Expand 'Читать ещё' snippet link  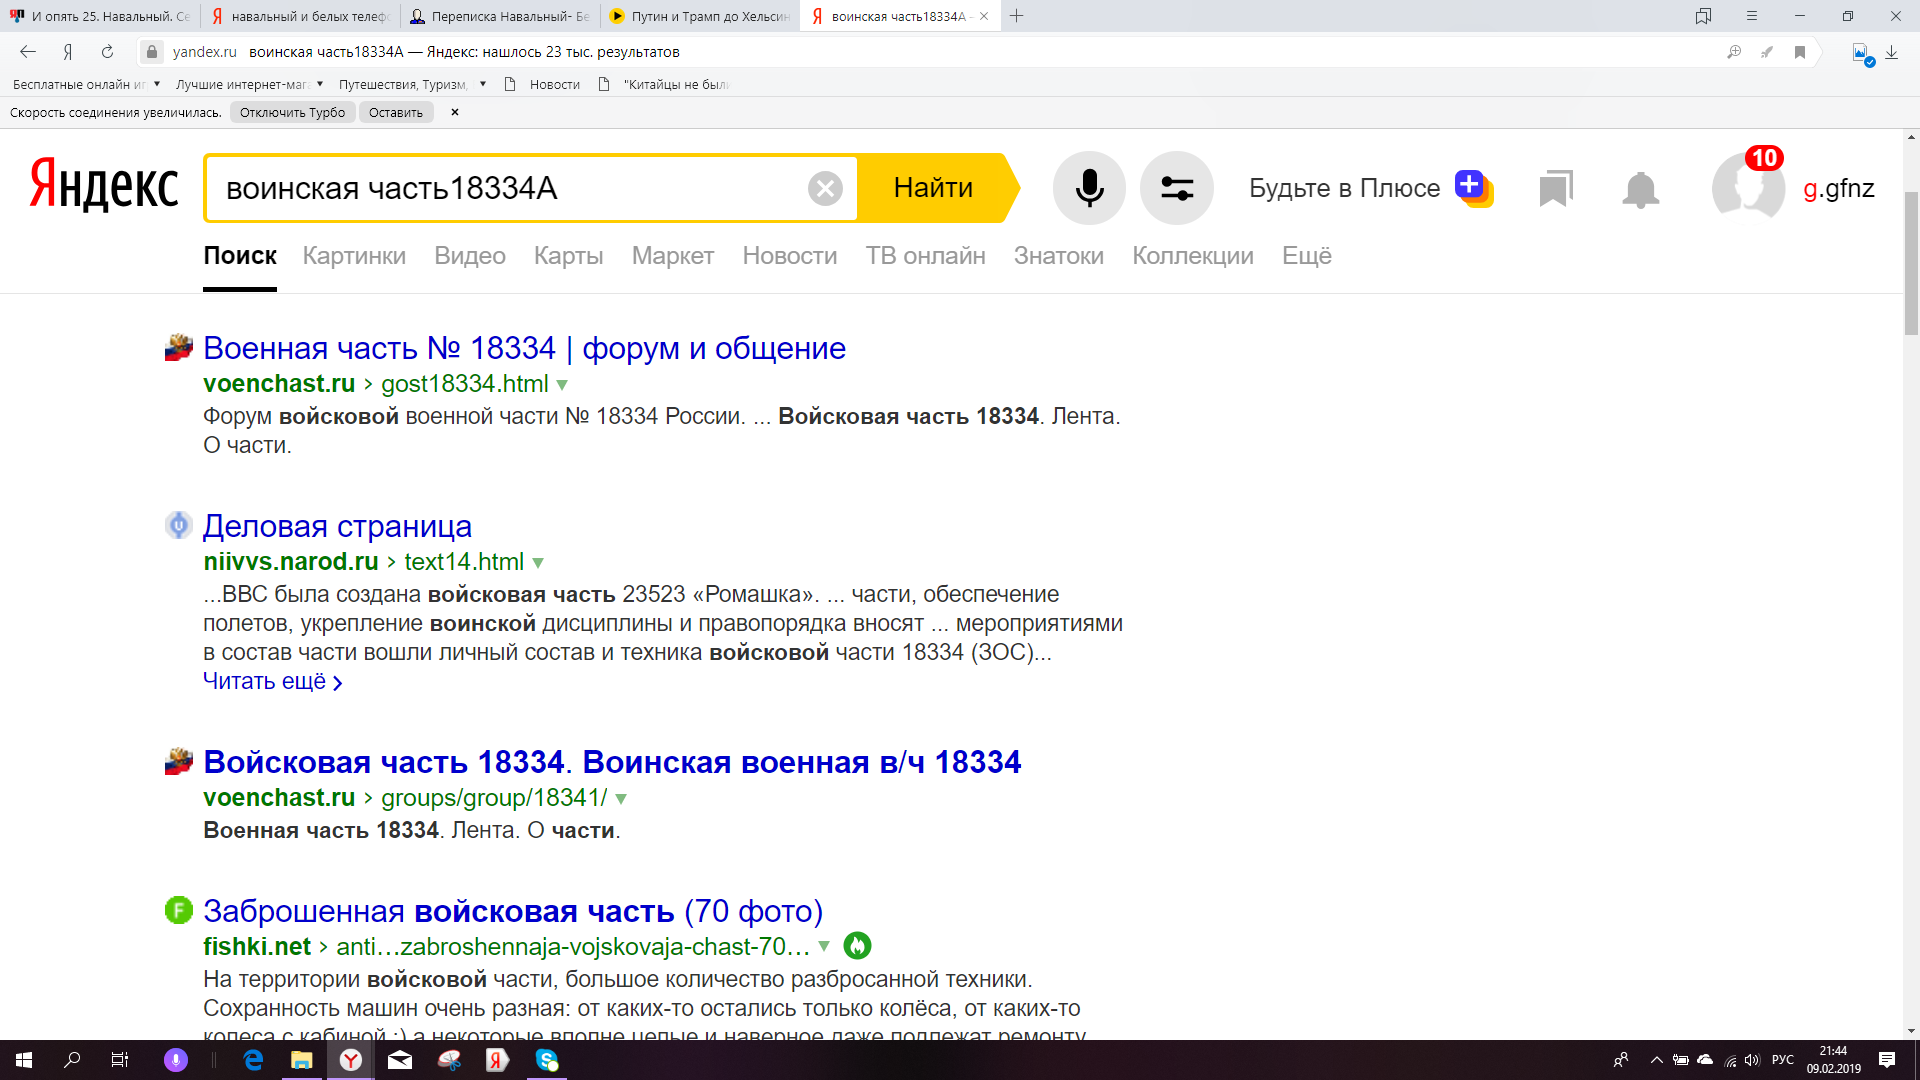(x=273, y=682)
